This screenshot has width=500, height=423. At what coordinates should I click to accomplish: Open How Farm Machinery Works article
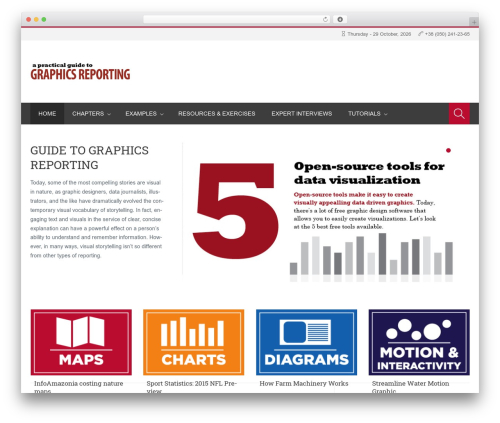[x=304, y=383]
